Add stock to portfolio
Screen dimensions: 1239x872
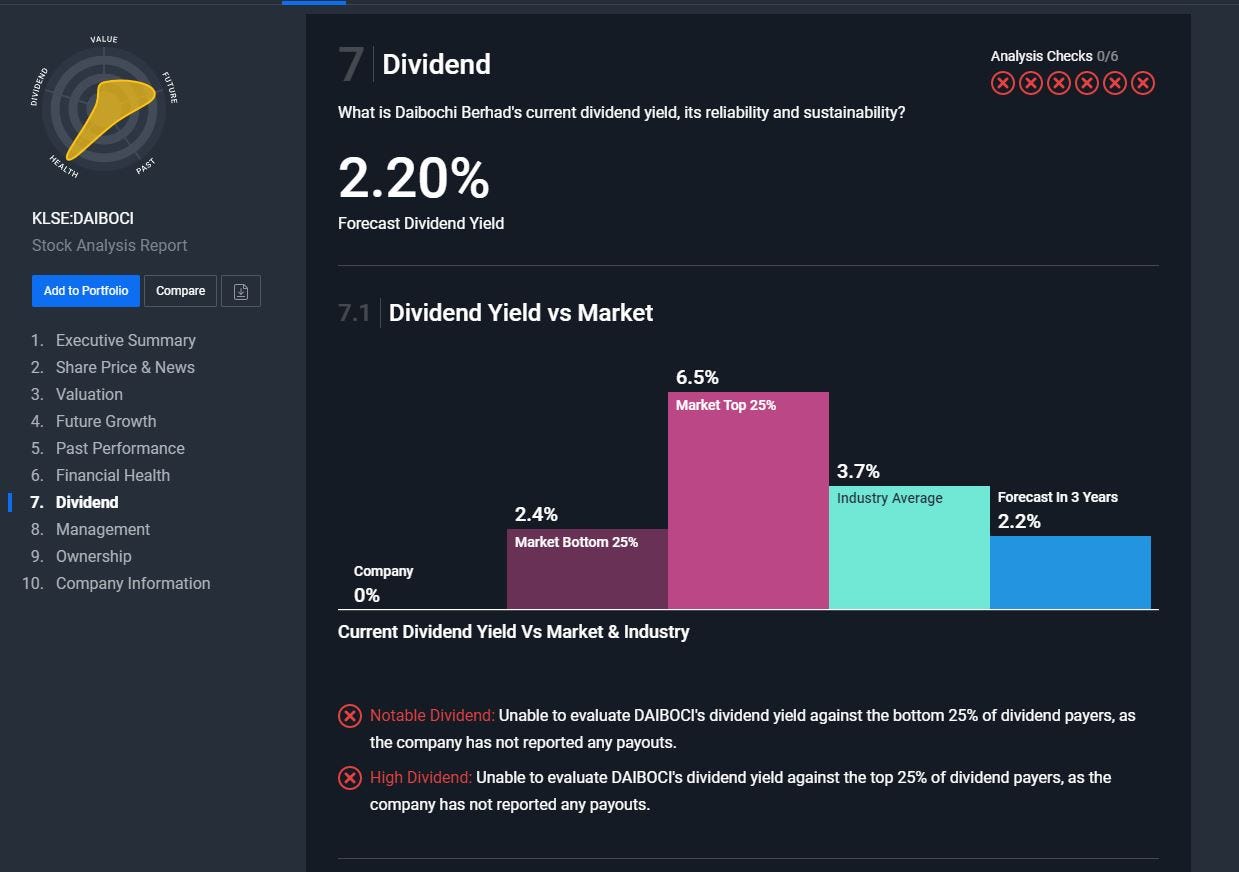click(x=86, y=291)
